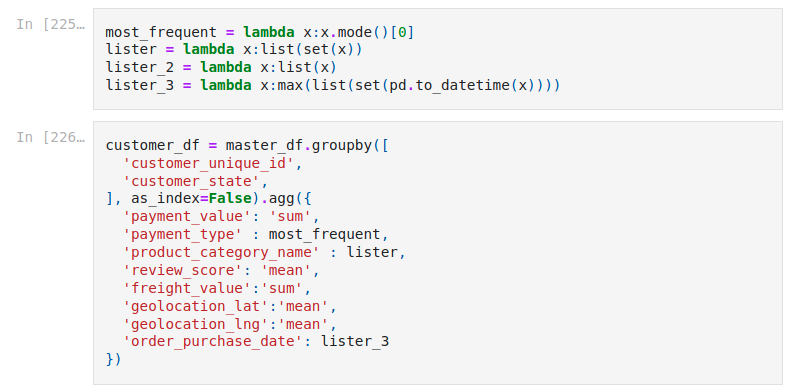This screenshot has width=794, height=391.
Task: Click the 'product_category_name' key
Action: click(221, 252)
